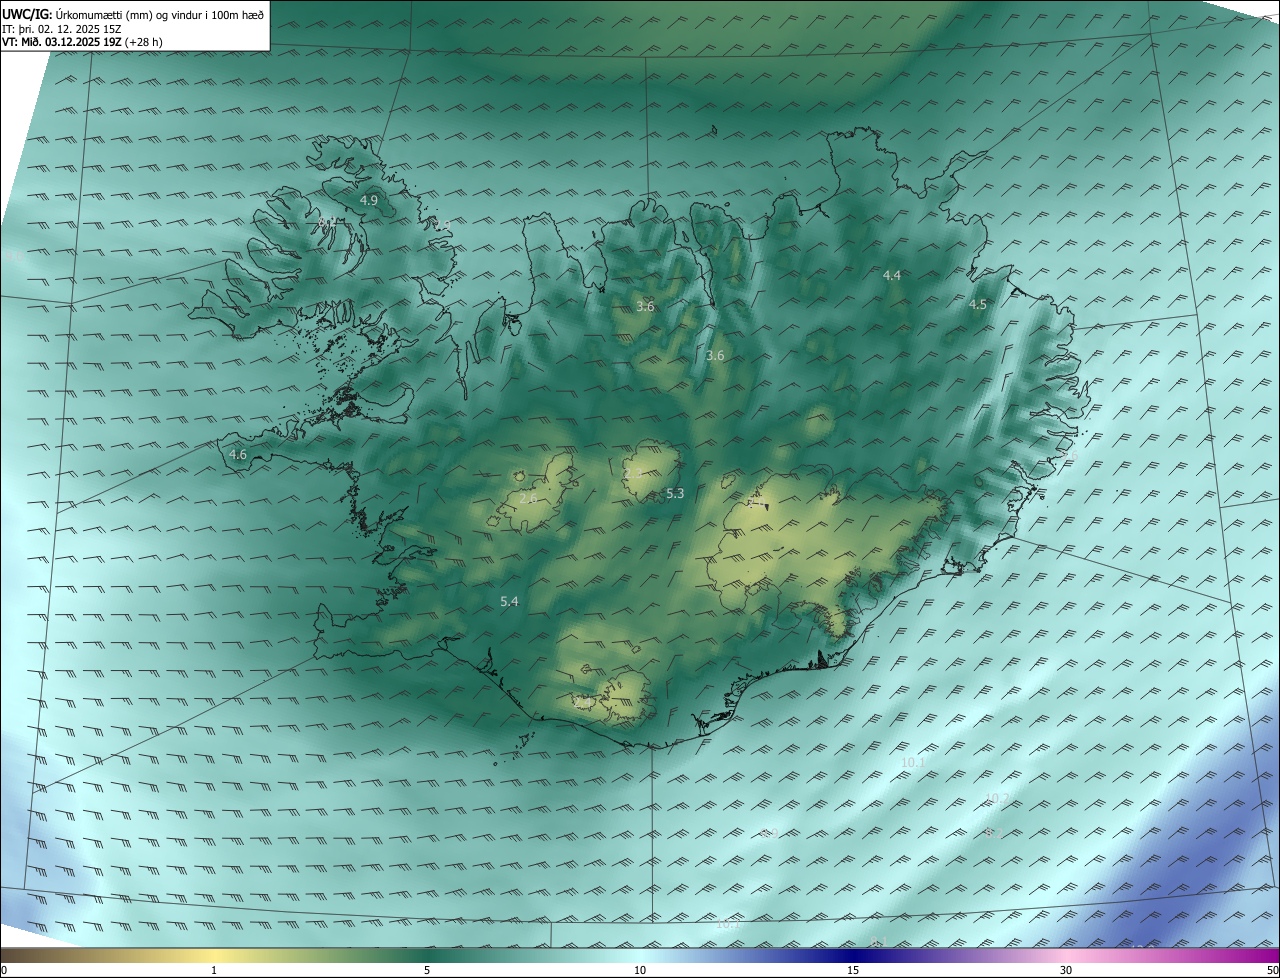The height and width of the screenshot is (978, 1280).
Task: Click the colour scale tick labelled 15
Action: tap(853, 970)
